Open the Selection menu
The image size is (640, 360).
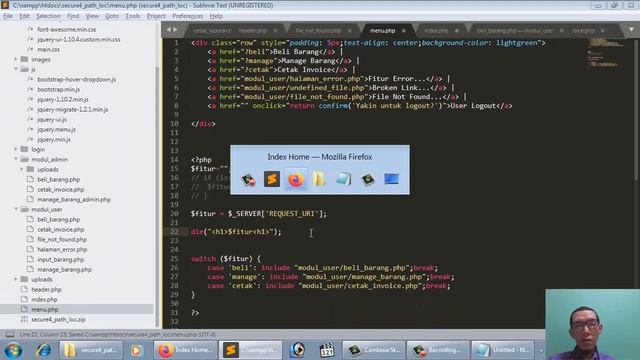[x=48, y=16]
